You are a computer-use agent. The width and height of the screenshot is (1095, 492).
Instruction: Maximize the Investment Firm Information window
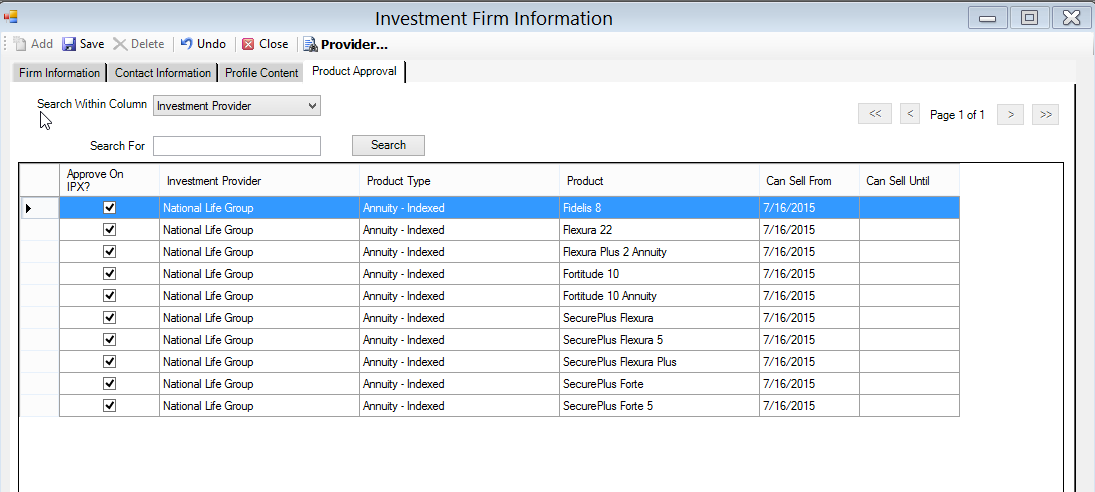pos(1029,17)
